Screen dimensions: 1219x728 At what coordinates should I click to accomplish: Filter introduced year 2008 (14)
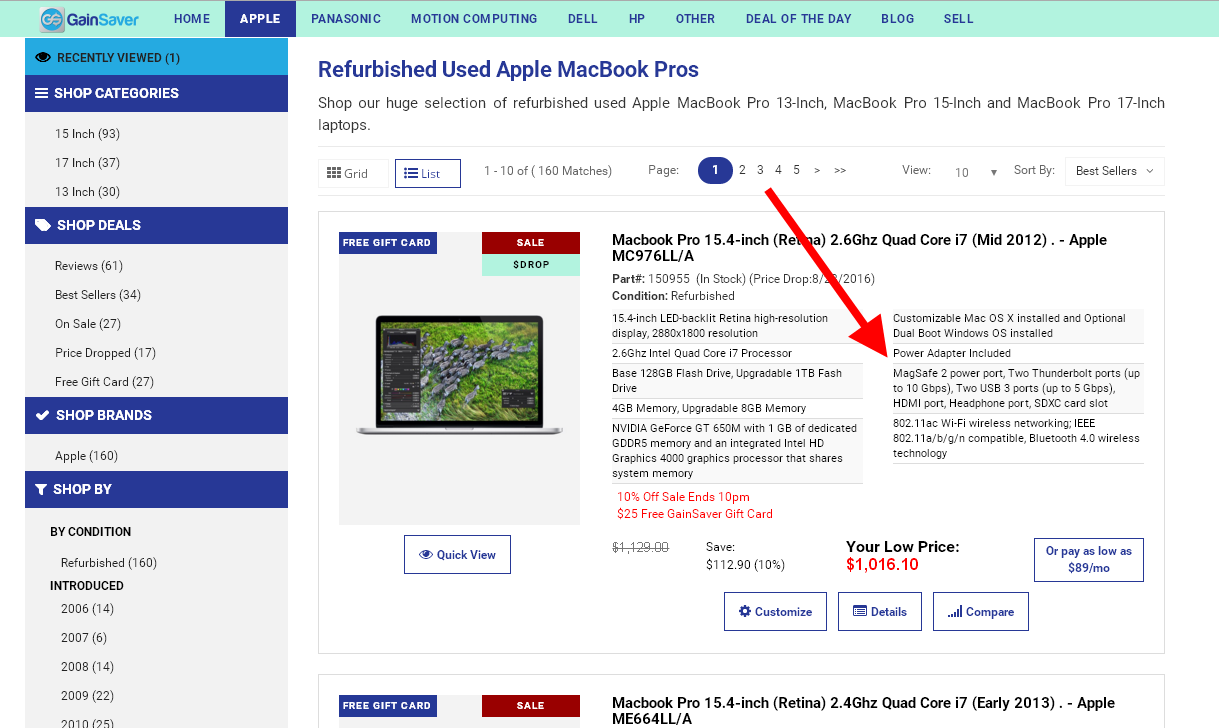[x=87, y=667]
